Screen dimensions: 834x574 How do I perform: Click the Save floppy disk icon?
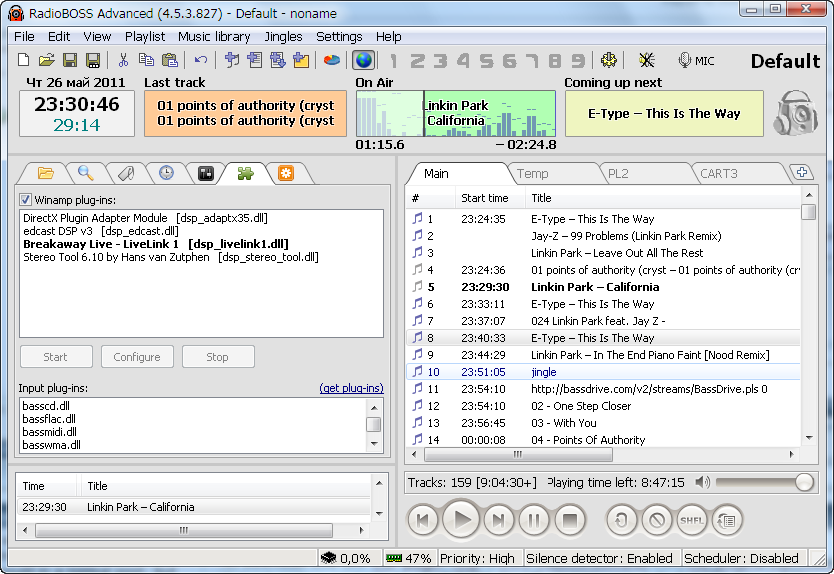(70, 60)
